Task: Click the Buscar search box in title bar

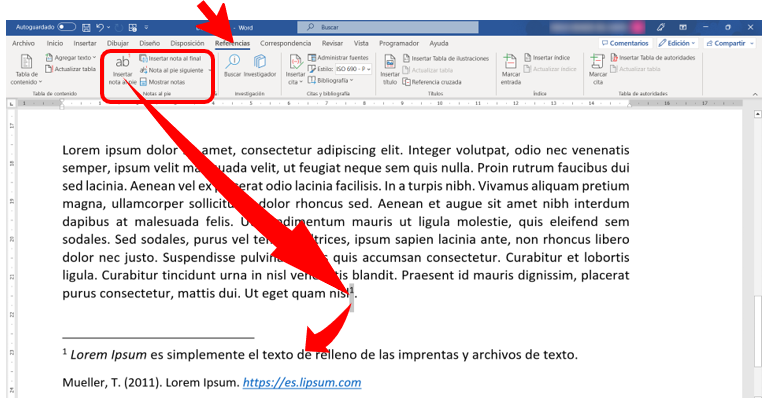Action: pyautogui.click(x=388, y=27)
